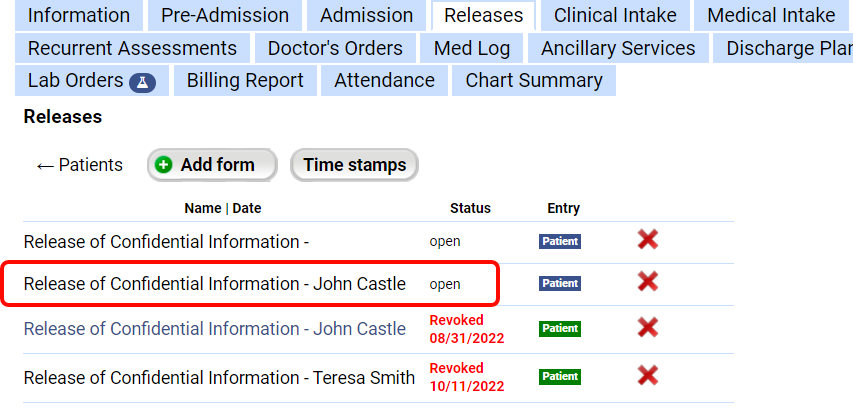Click the Time stamps button
The image size is (853, 416).
pos(355,165)
